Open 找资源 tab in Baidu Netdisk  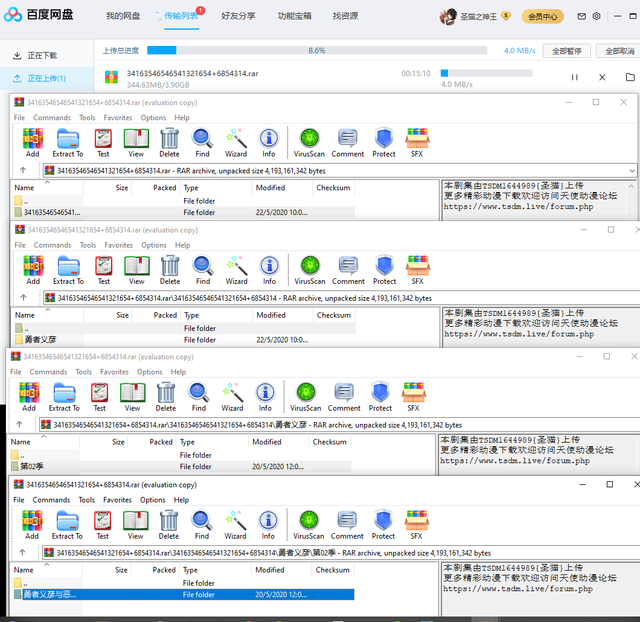click(345, 16)
